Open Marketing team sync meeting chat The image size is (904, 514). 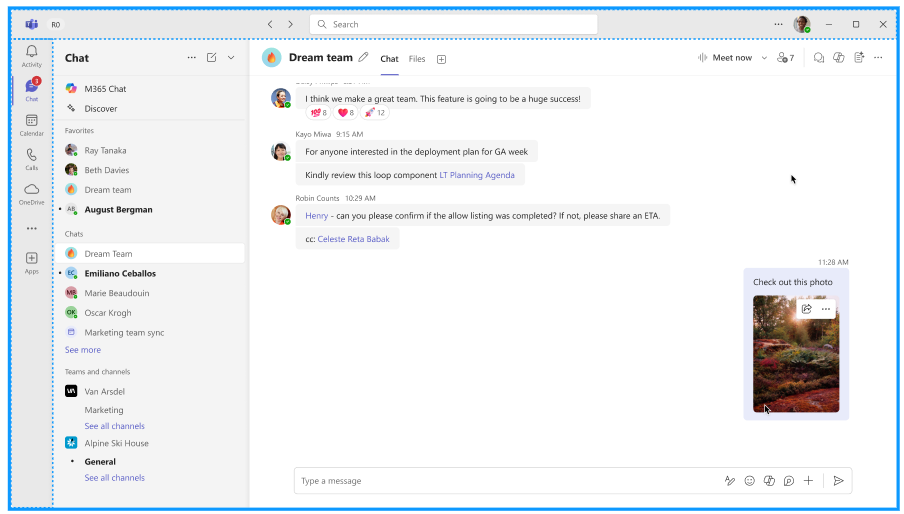(x=149, y=332)
